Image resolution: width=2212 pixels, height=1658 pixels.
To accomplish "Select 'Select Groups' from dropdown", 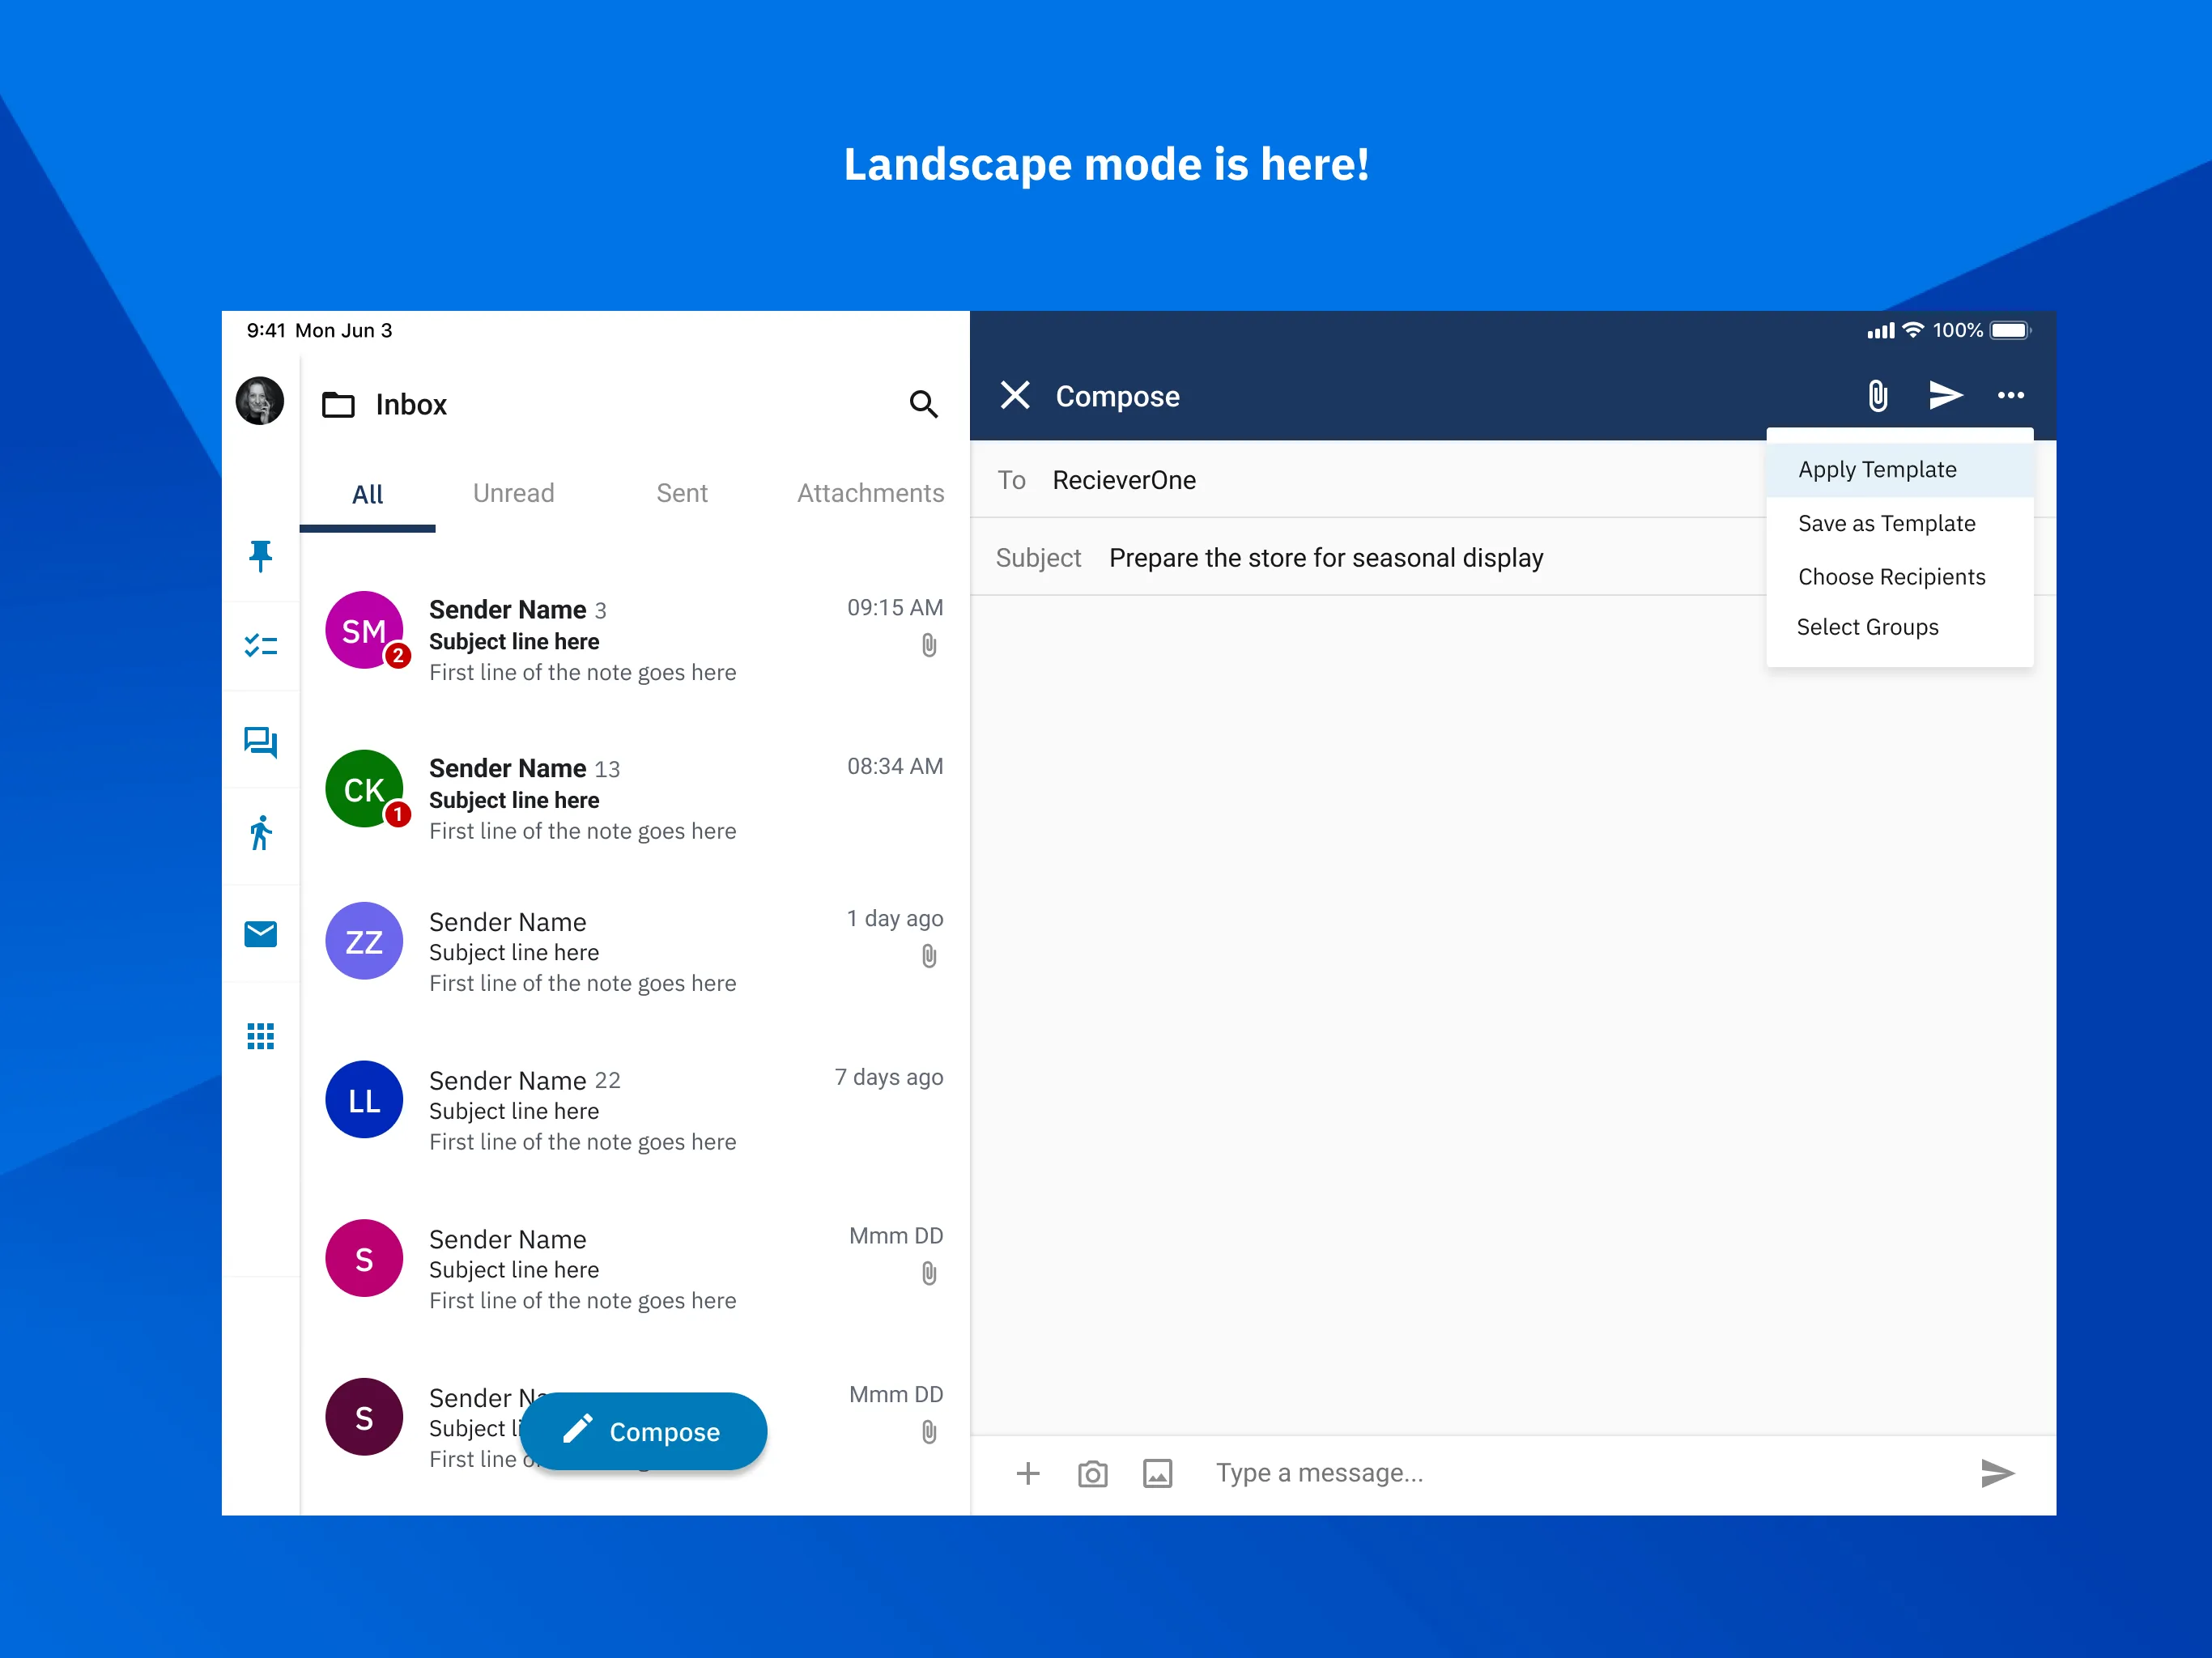I will (x=1867, y=627).
